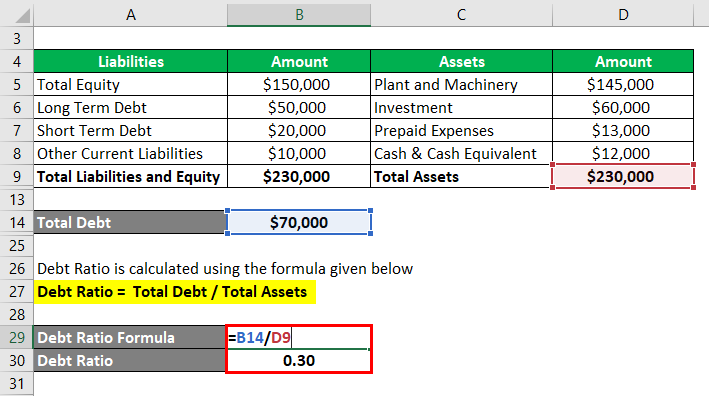Select the $230,000 total in column B
Viewport: 709px width, 396px height.
click(299, 176)
